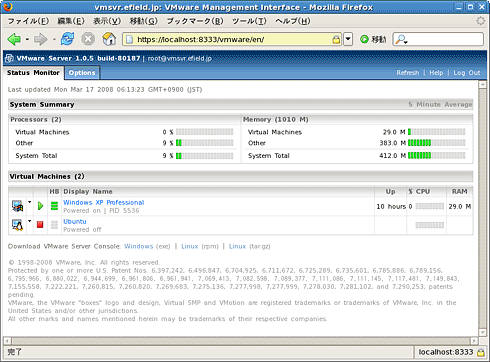Click the Firefox logo in title bar
Image resolution: width=490 pixels, height=362 pixels.
tap(7, 7)
